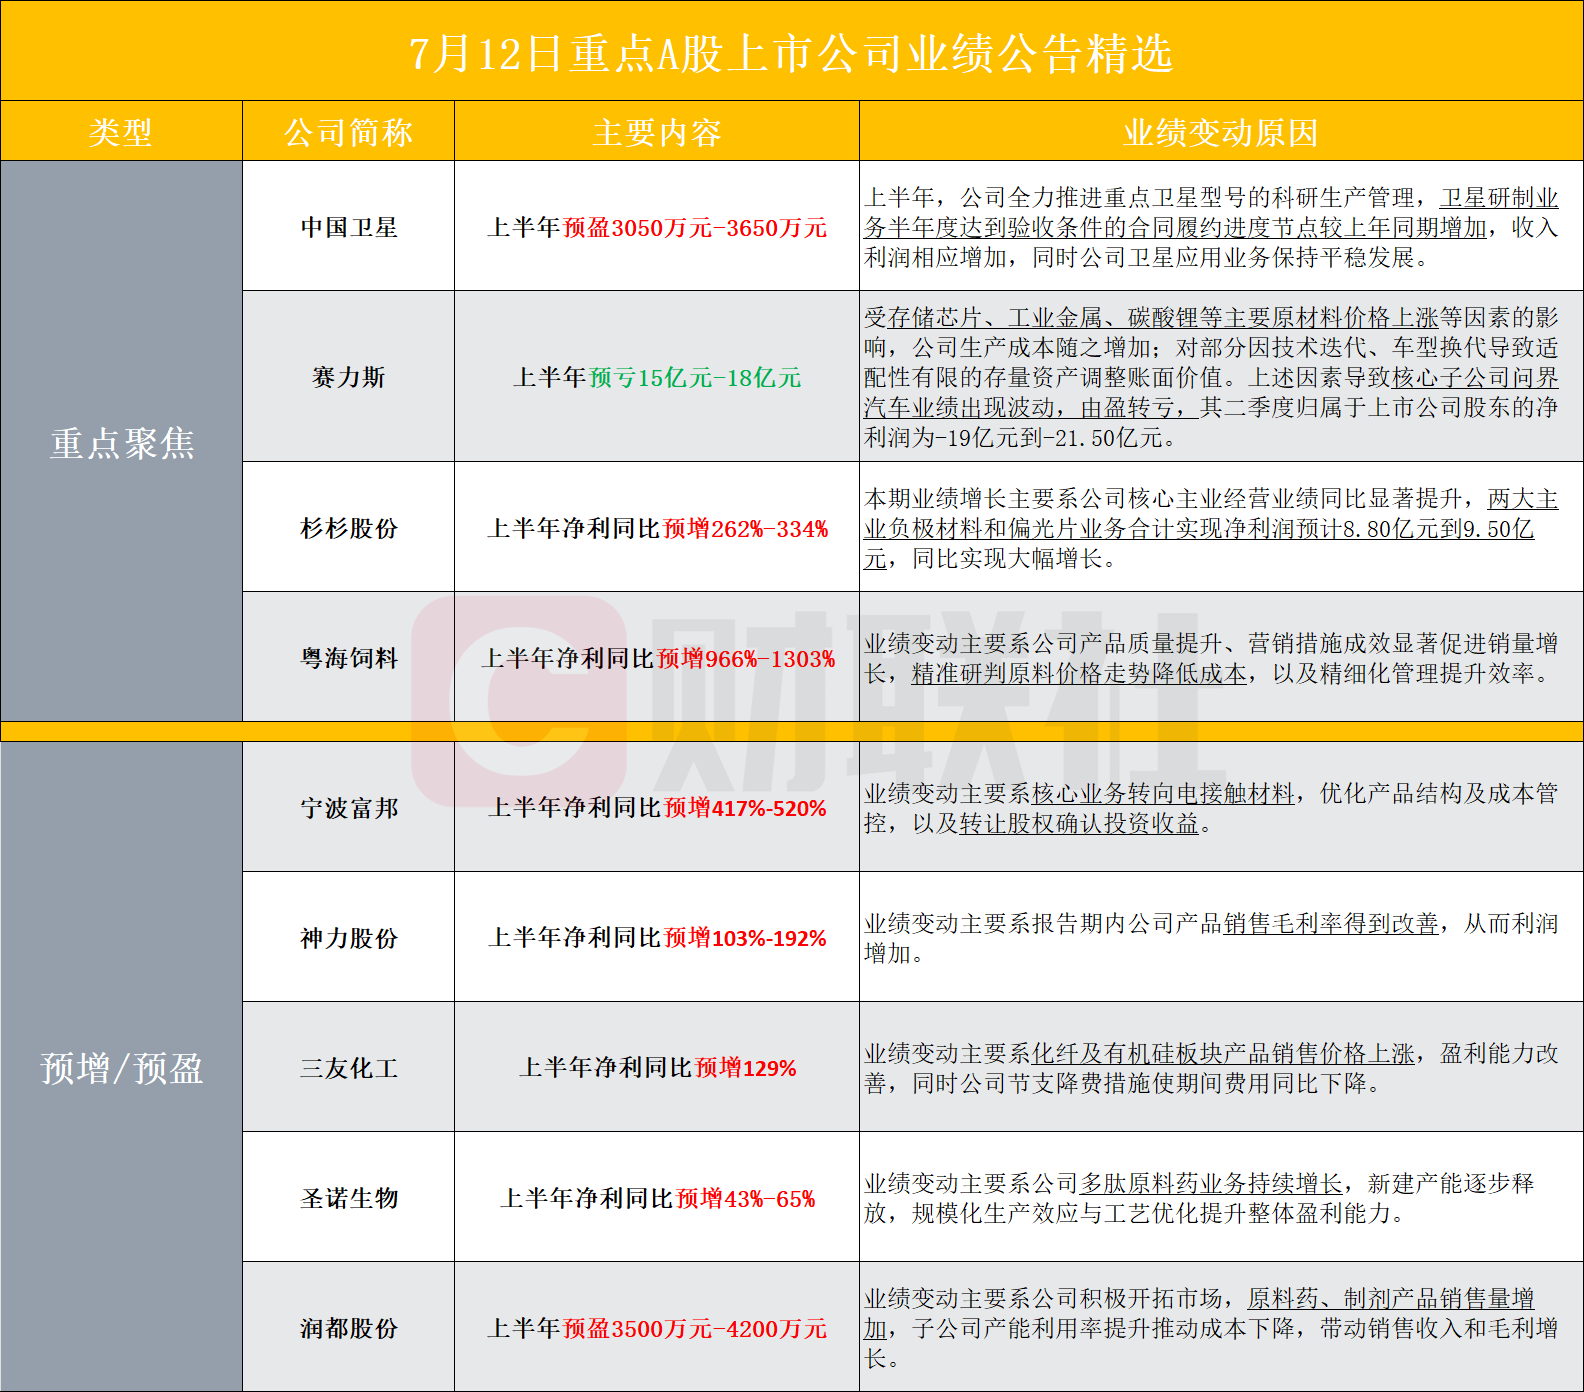Open the 中国卫星 company name

(349, 227)
